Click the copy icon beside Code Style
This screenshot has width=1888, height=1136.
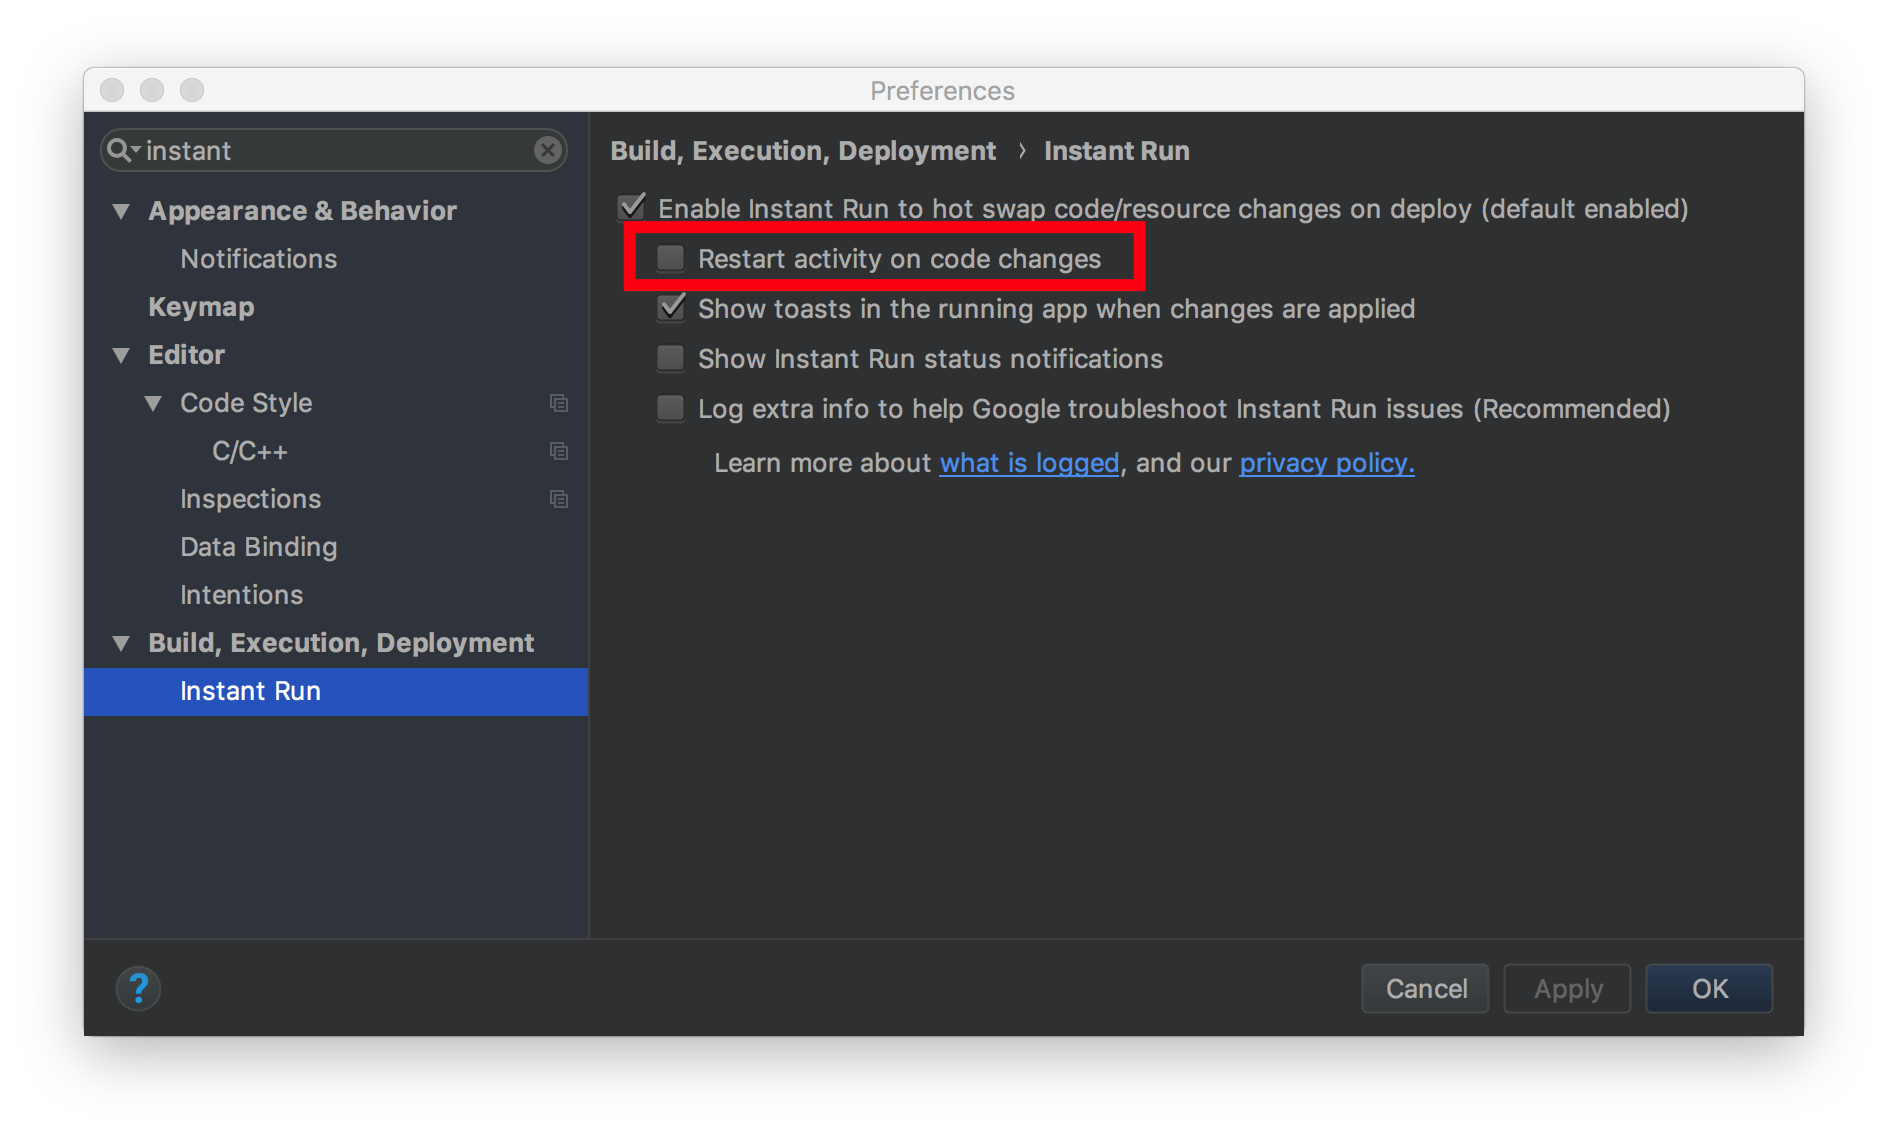[559, 403]
